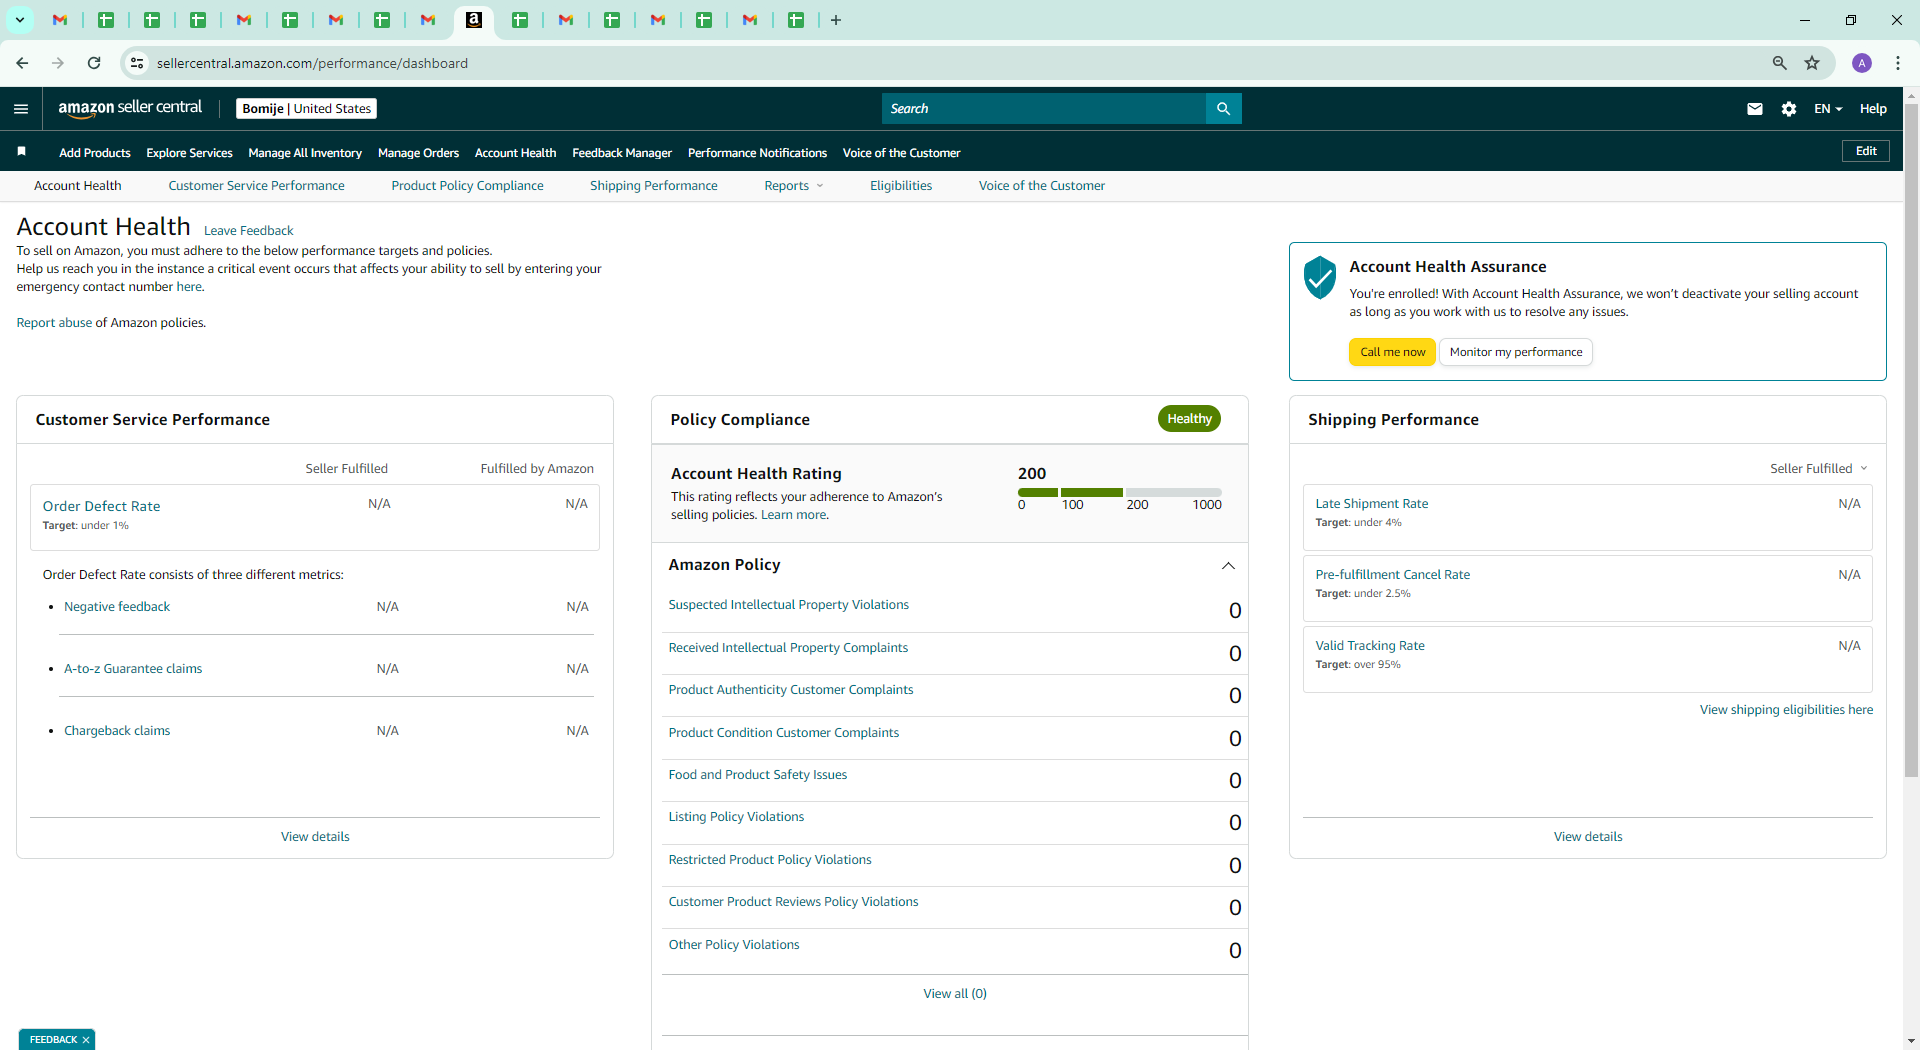Open buyer messages envelope icon
Viewport: 1920px width, 1050px height.
(1755, 109)
